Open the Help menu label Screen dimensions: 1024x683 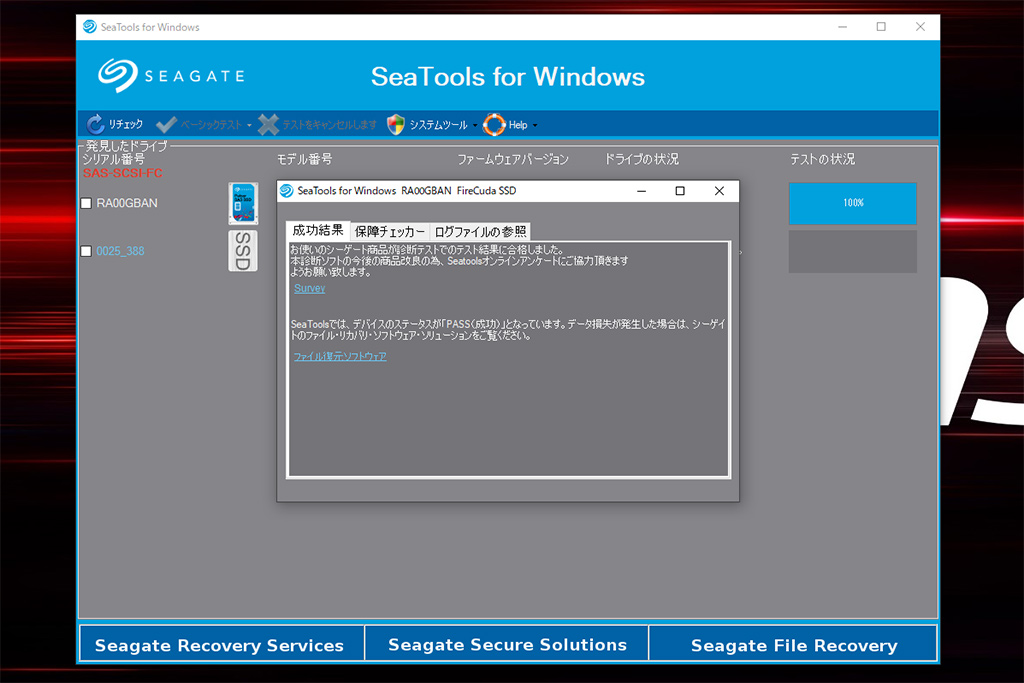(518, 125)
